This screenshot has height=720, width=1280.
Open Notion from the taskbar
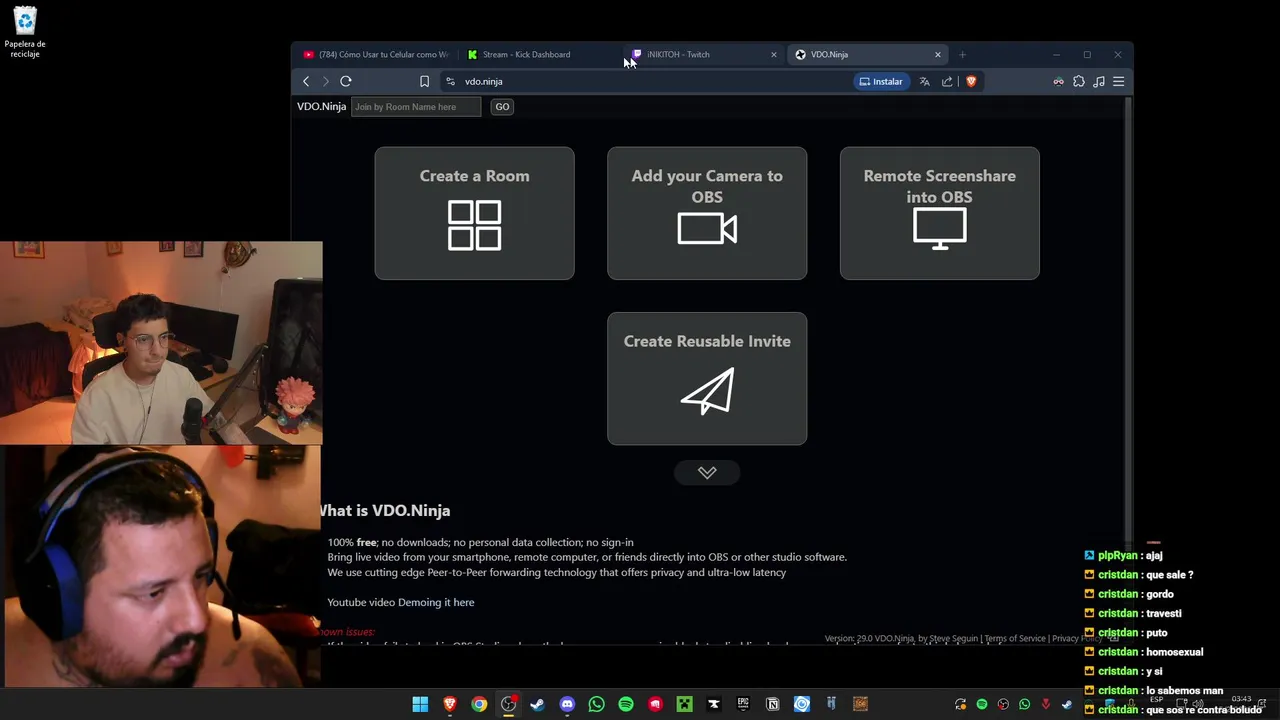[772, 704]
